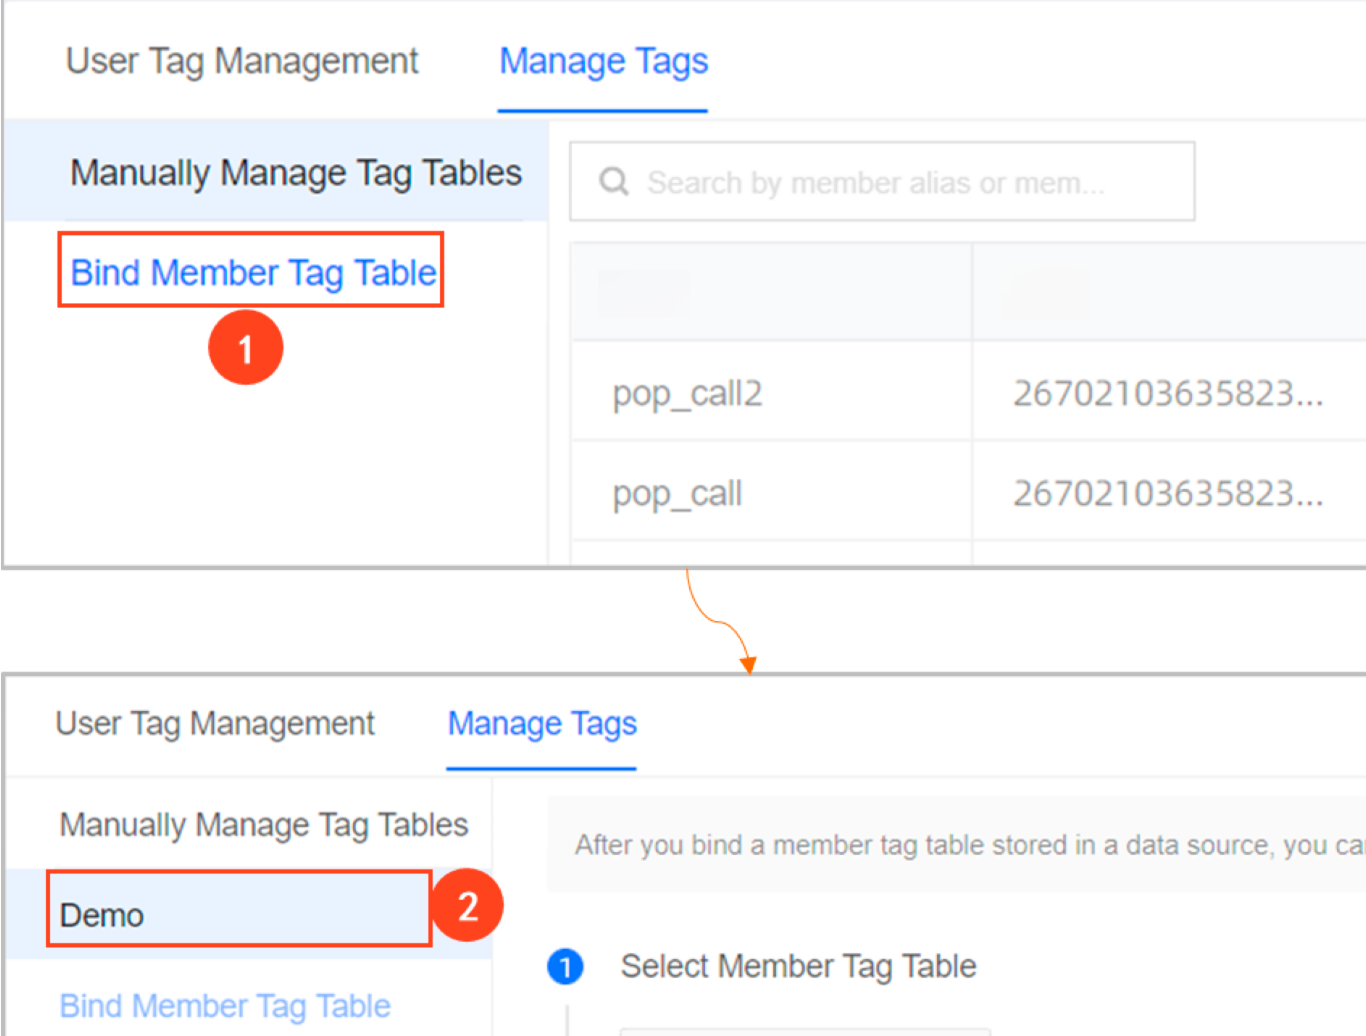Click the step 1 indicator beside Select Member Tag Table
Image resolution: width=1366 pixels, height=1036 pixels.
(566, 967)
